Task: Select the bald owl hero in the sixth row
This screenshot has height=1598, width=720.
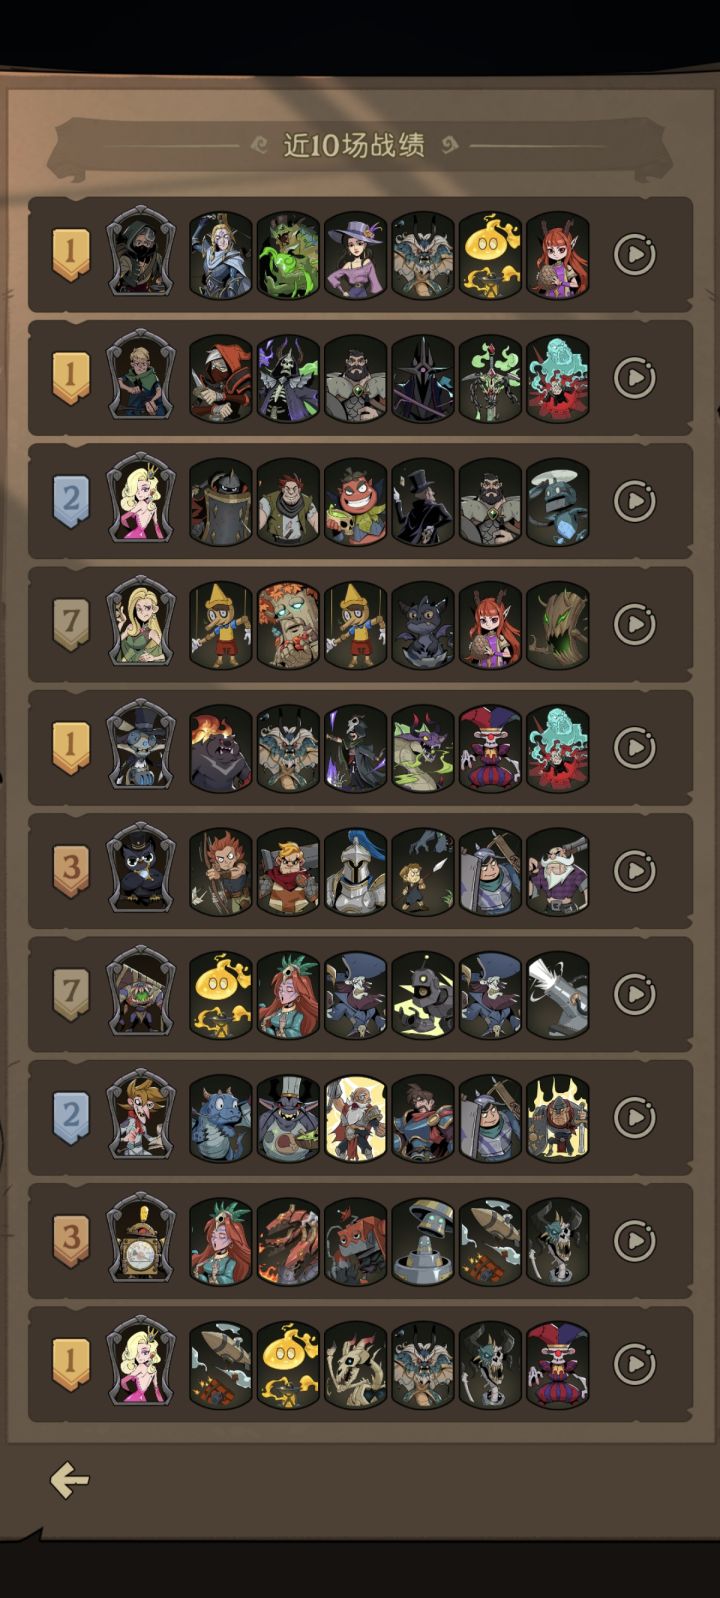Action: coord(141,868)
